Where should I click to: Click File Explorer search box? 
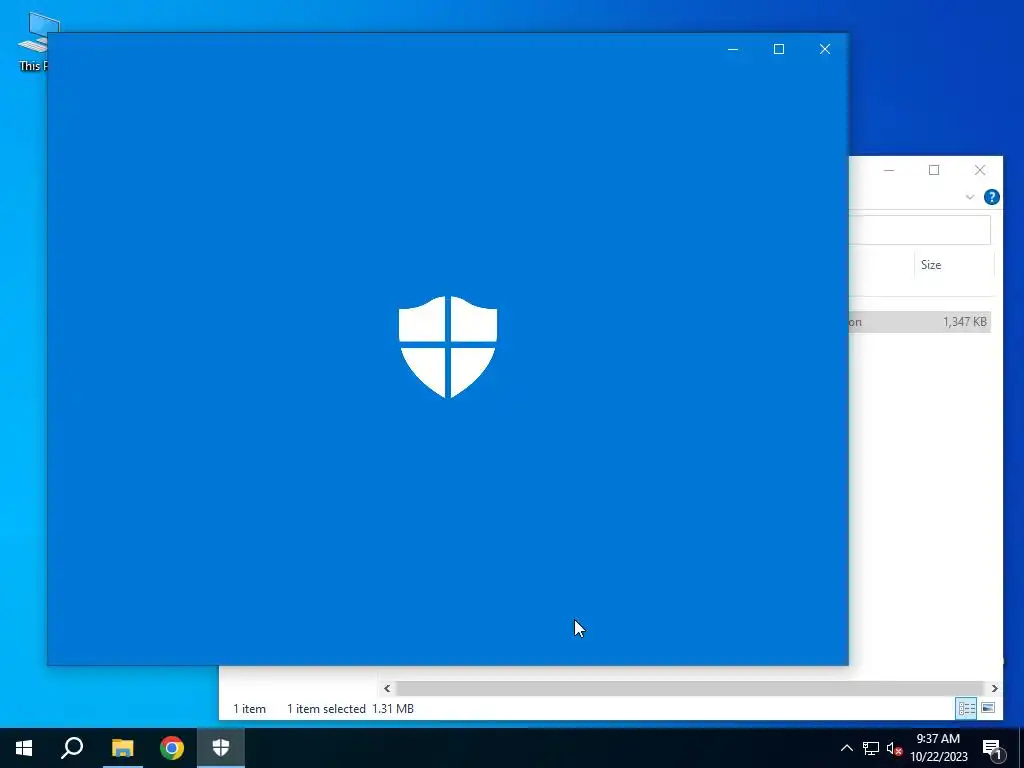(x=920, y=230)
